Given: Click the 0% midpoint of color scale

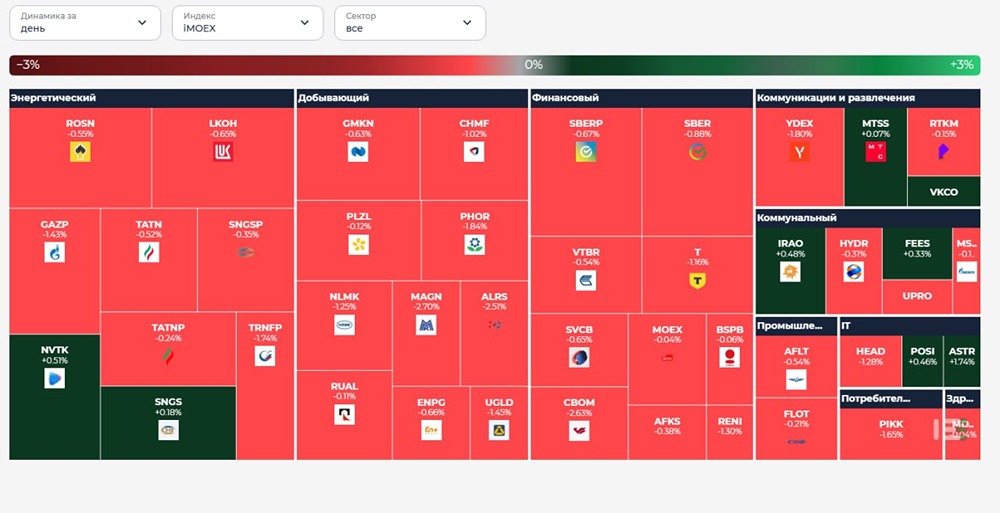Looking at the screenshot, I should [x=534, y=65].
